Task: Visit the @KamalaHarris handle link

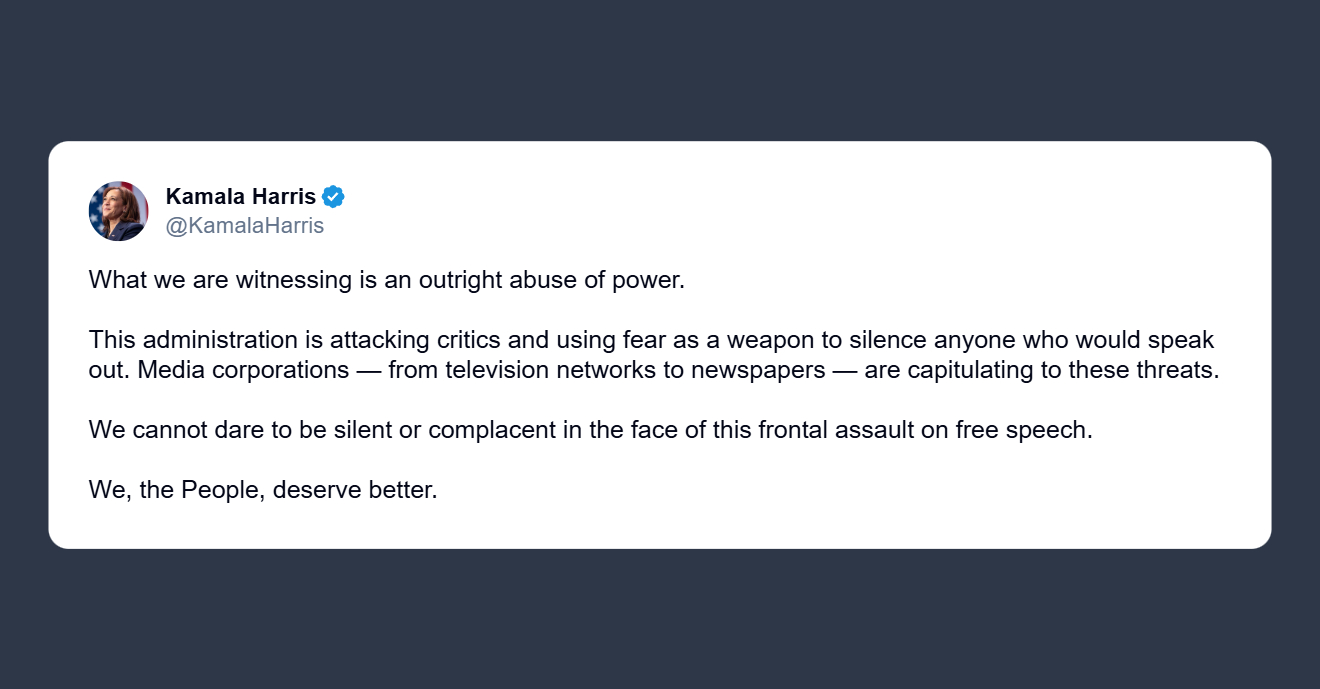Action: (245, 226)
